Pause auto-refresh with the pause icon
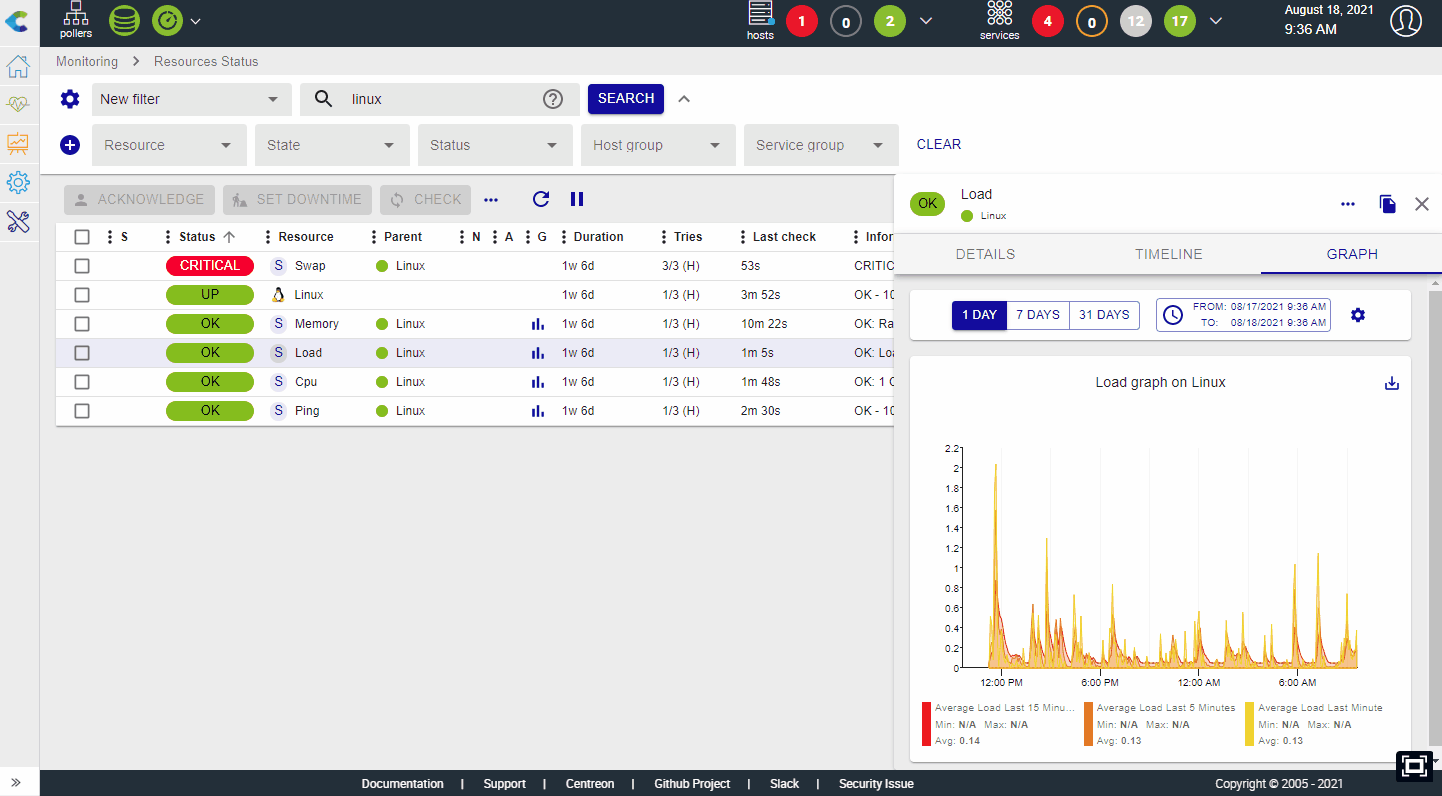1442x796 pixels. tap(577, 199)
